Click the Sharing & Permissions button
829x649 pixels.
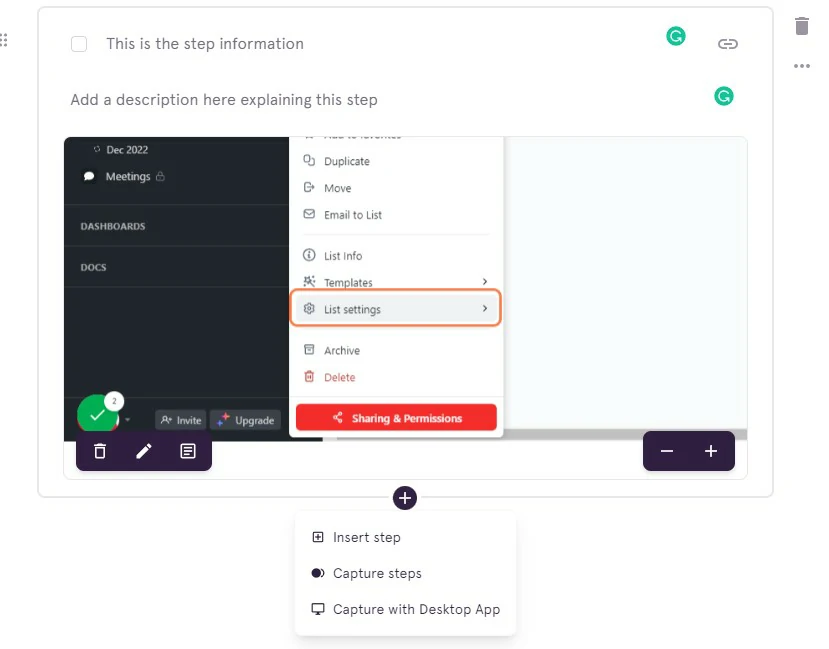[x=396, y=418]
